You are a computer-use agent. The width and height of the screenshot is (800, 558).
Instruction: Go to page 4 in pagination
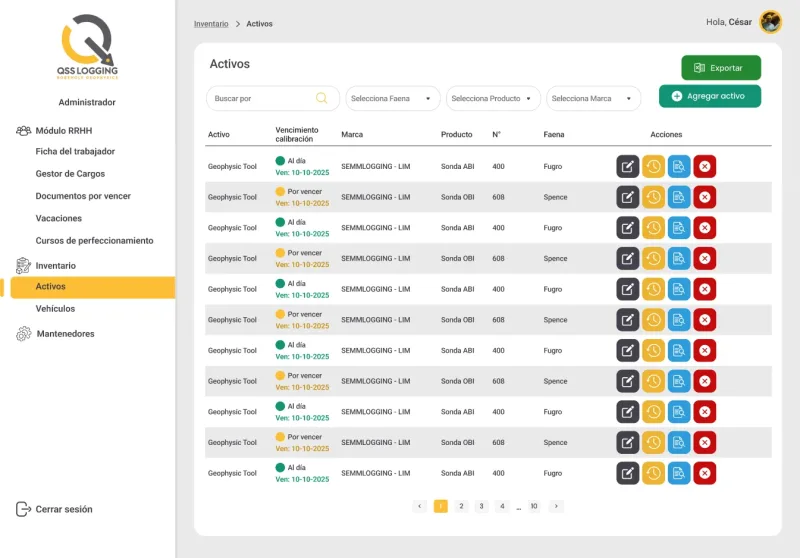tap(502, 506)
